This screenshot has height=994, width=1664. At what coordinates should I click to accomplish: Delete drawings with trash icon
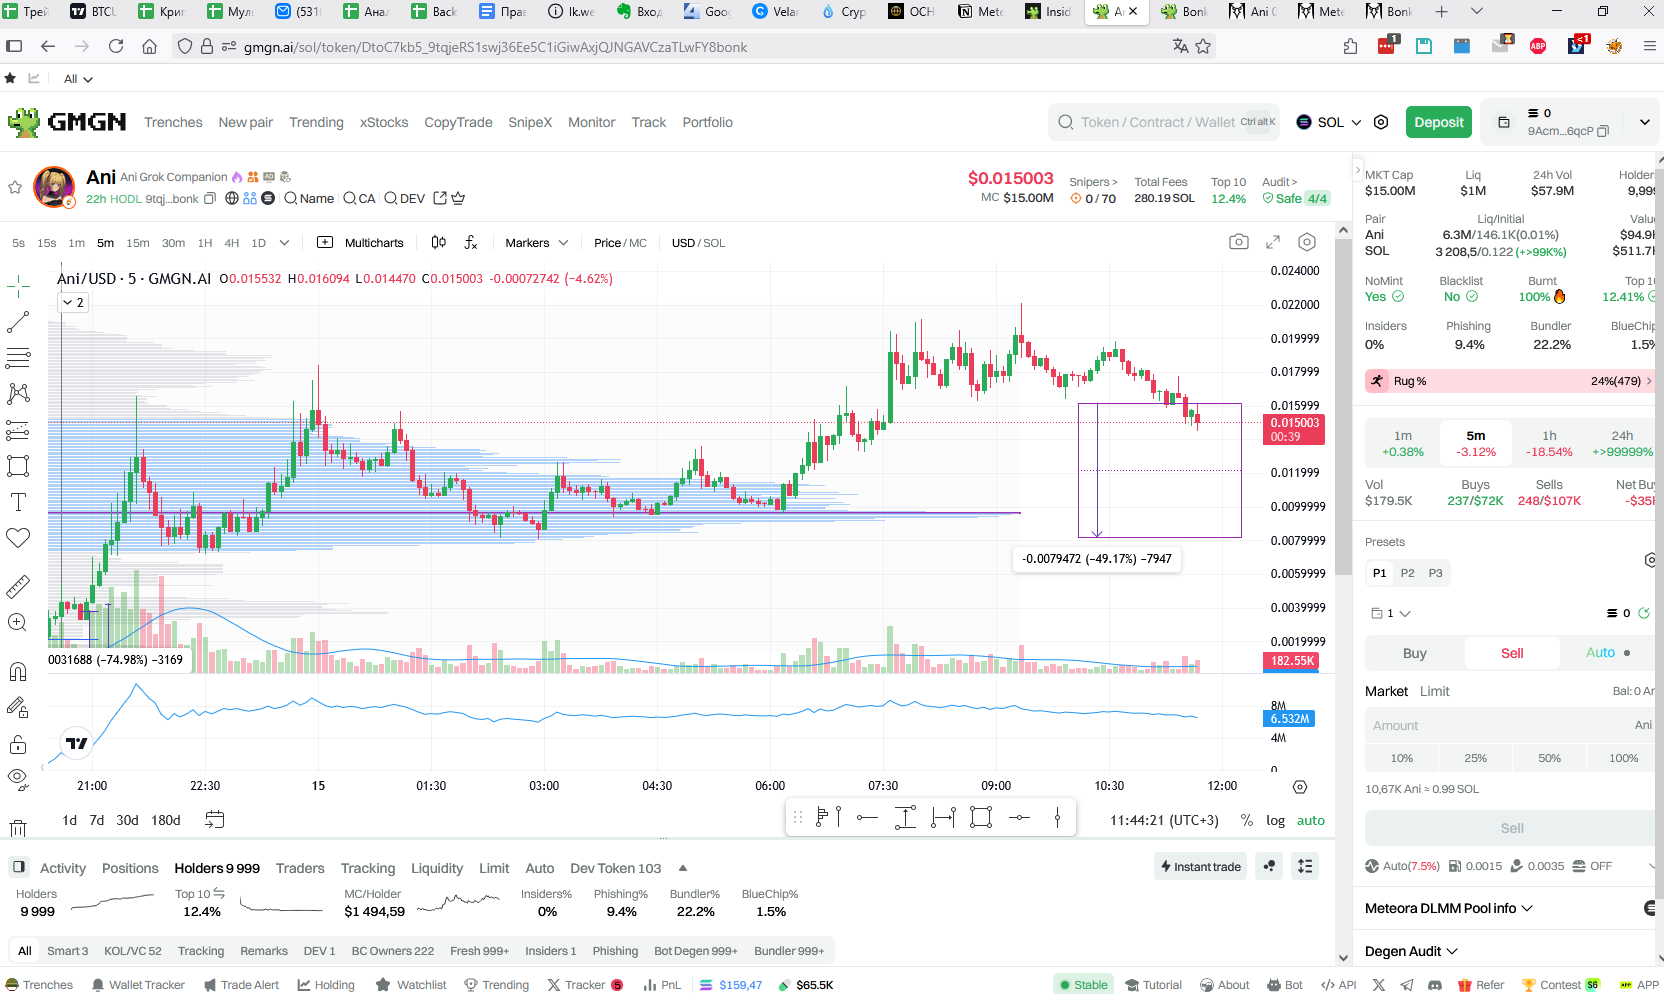[x=18, y=828]
